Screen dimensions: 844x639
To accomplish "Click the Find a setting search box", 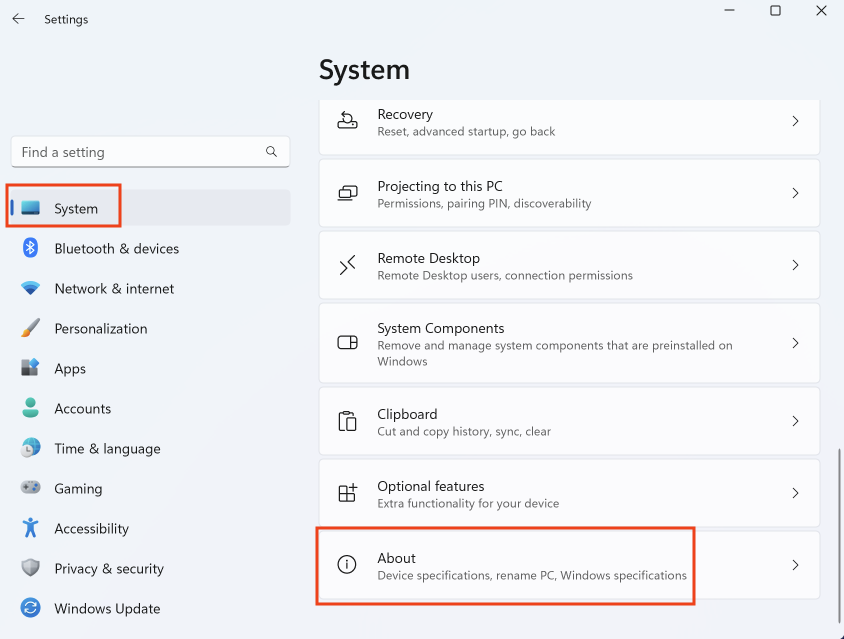I will pyautogui.click(x=150, y=152).
